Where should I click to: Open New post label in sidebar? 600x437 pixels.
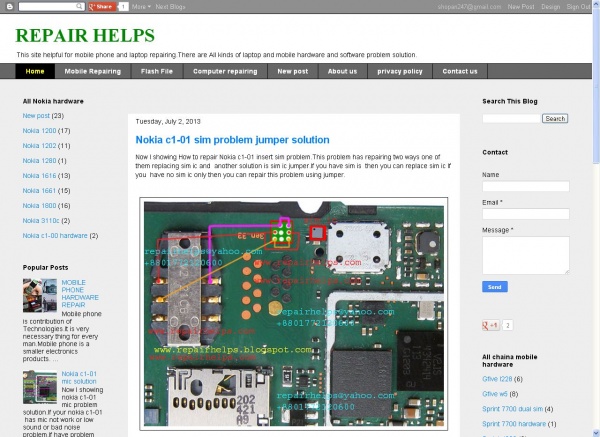pyautogui.click(x=36, y=116)
